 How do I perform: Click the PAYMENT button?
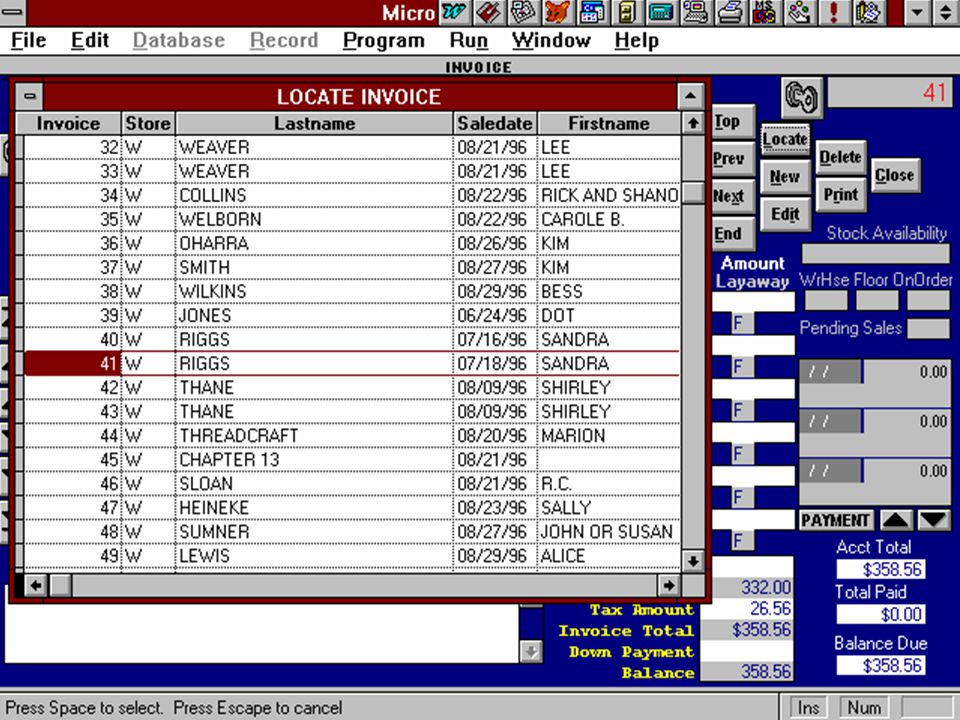coord(836,521)
